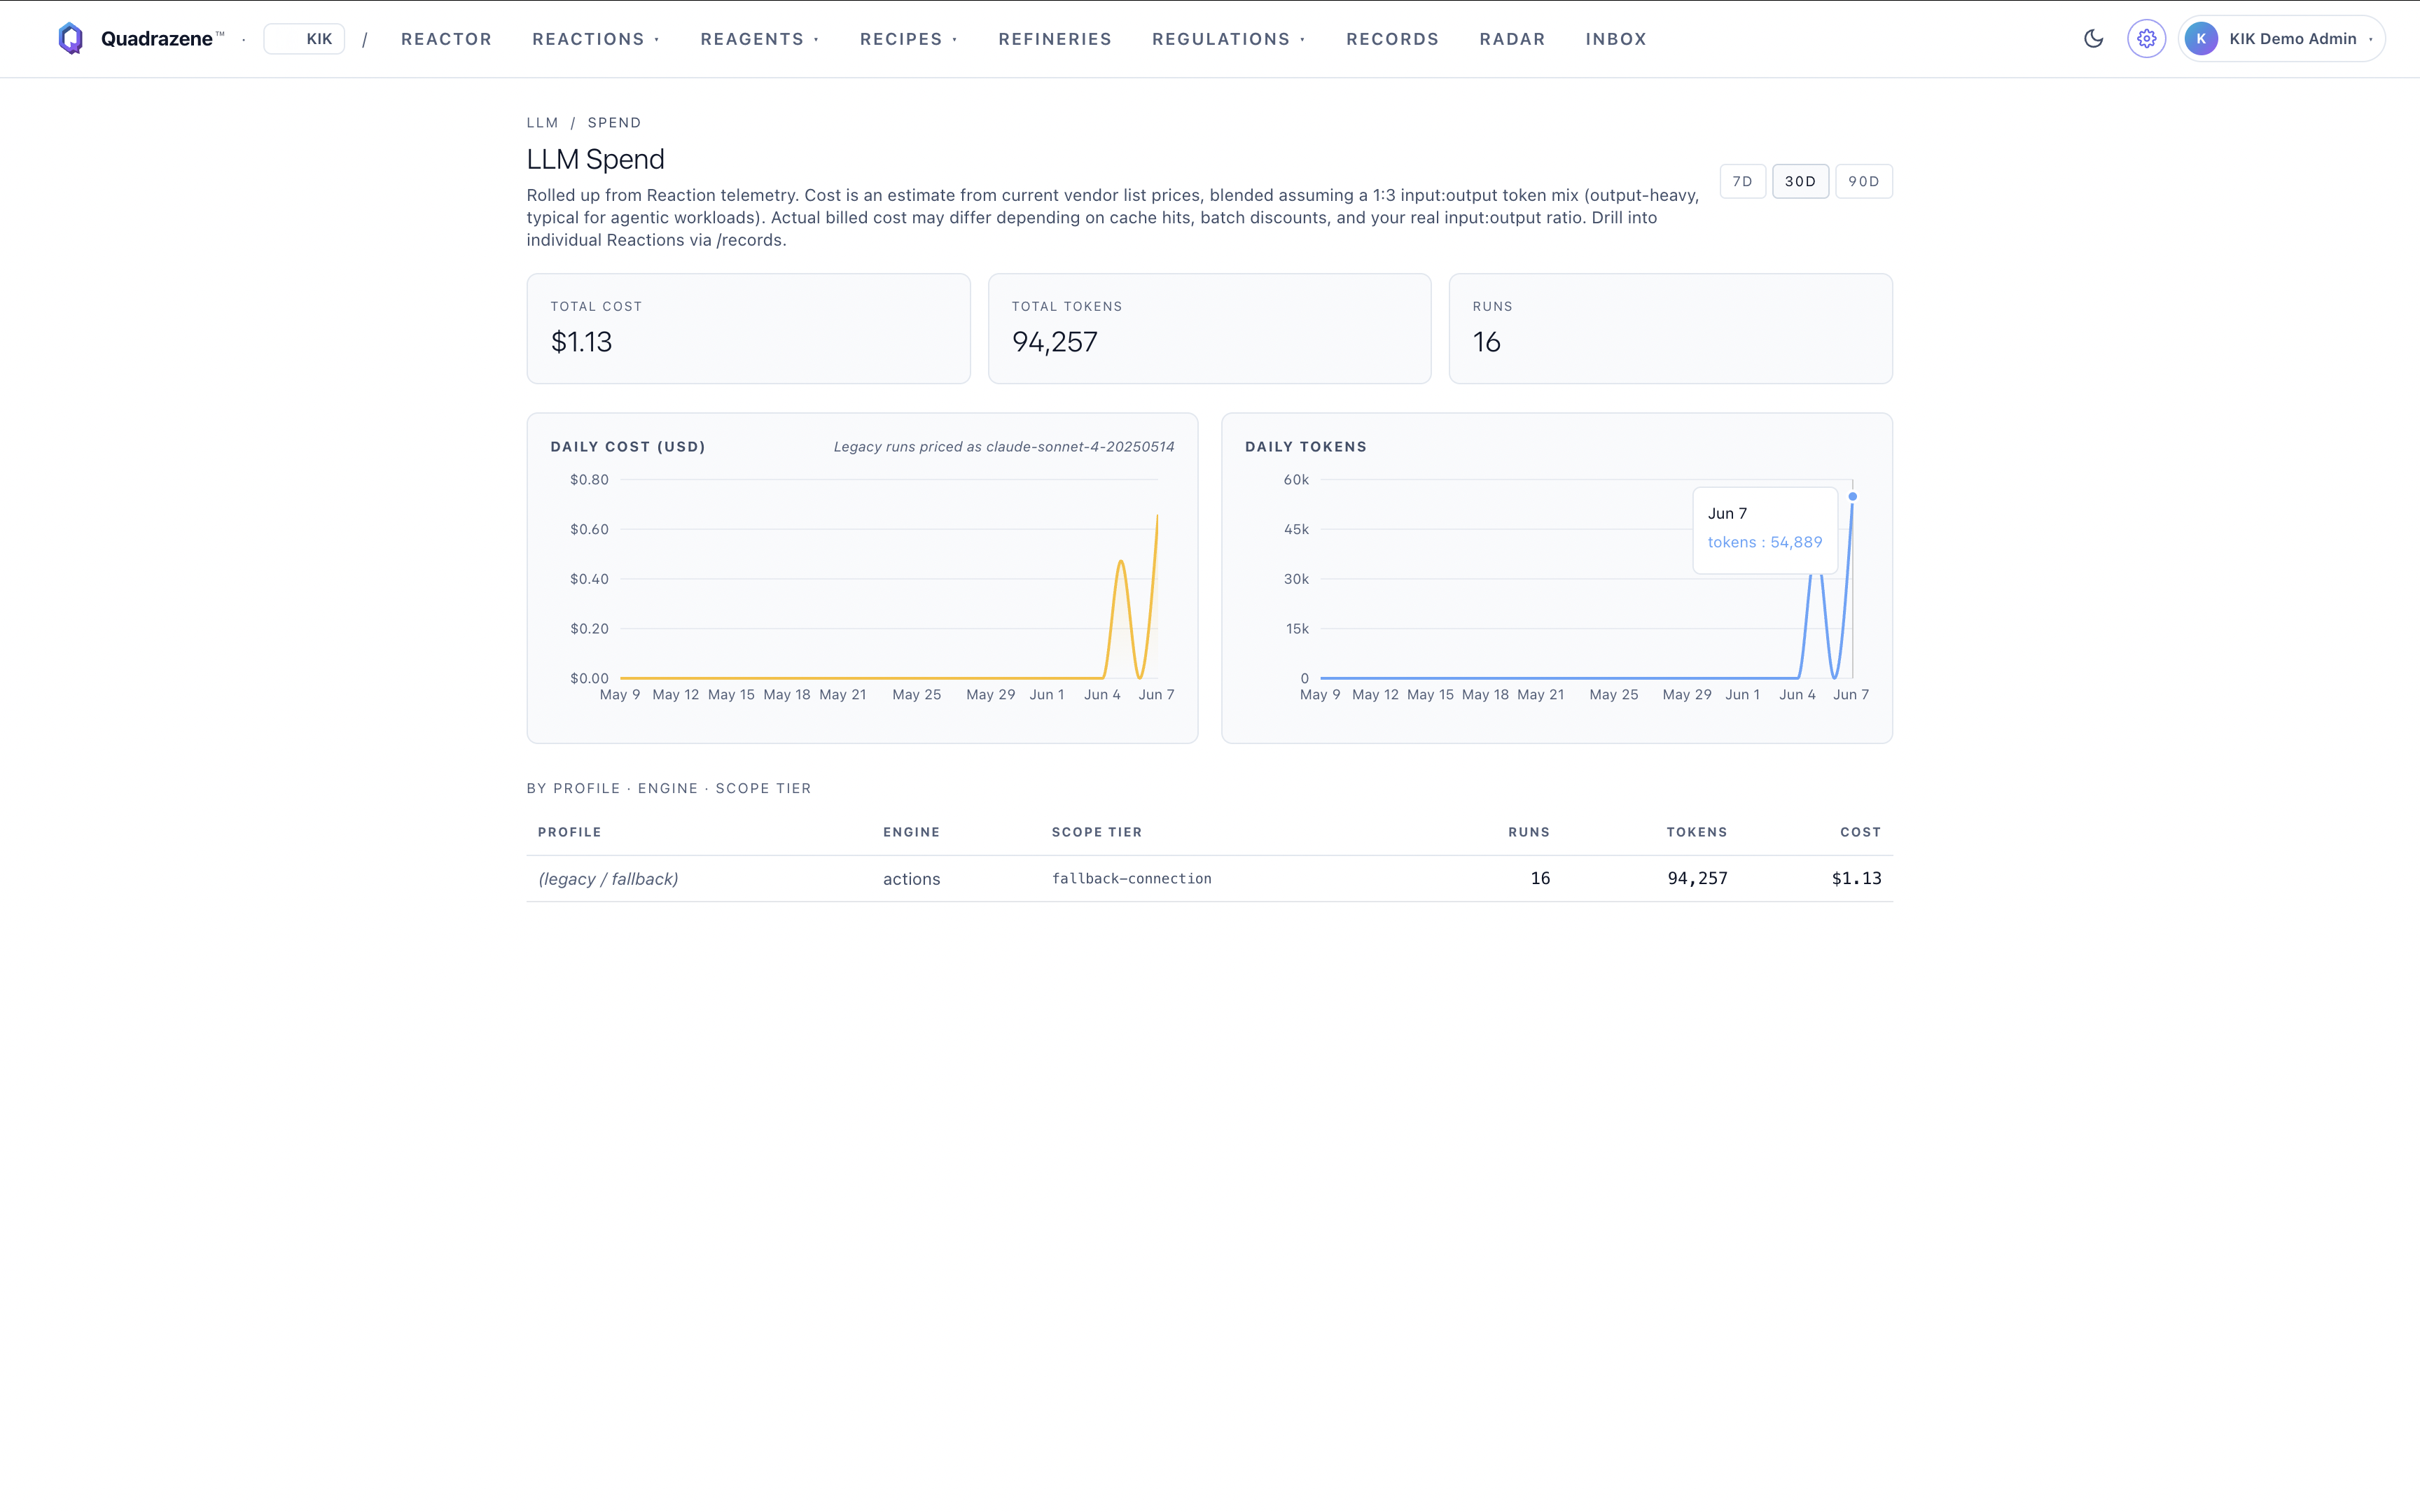The width and height of the screenshot is (2420, 1512).
Task: Click the Runs column header
Action: pos(1529,832)
